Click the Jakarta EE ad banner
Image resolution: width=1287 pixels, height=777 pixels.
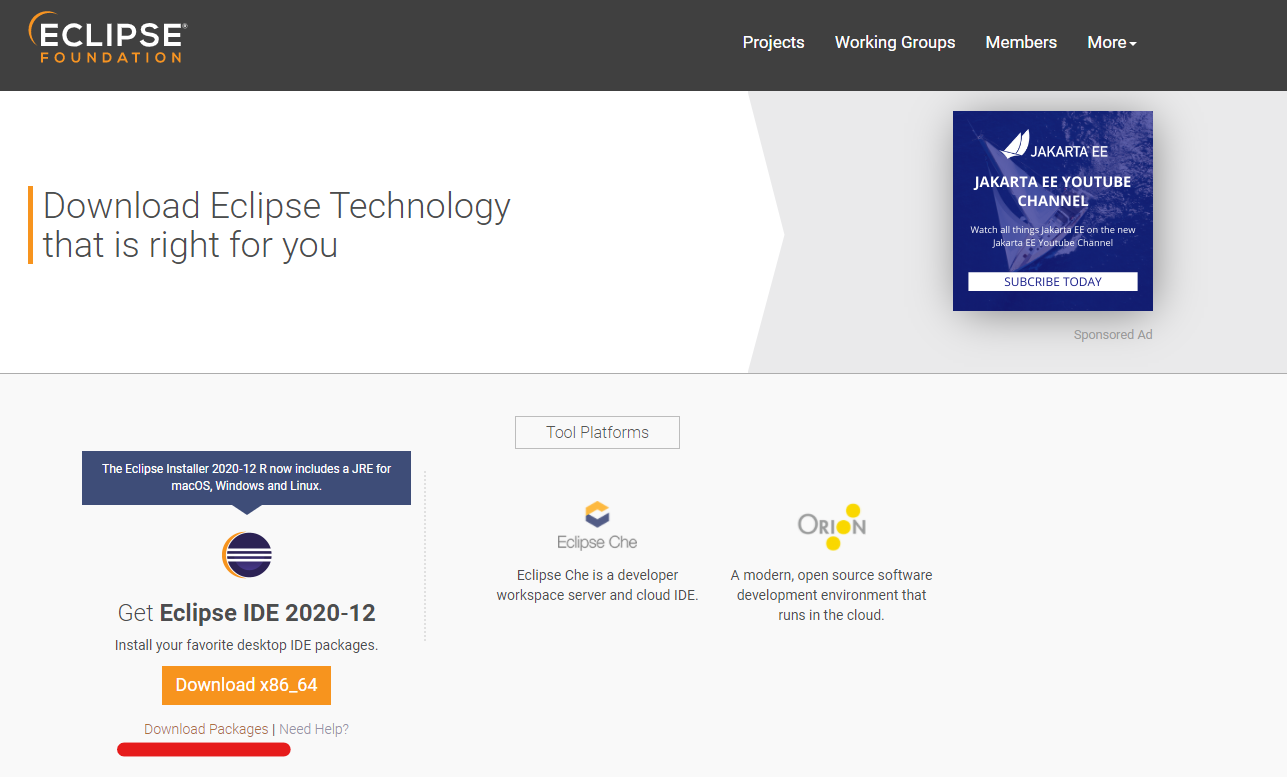1053,211
